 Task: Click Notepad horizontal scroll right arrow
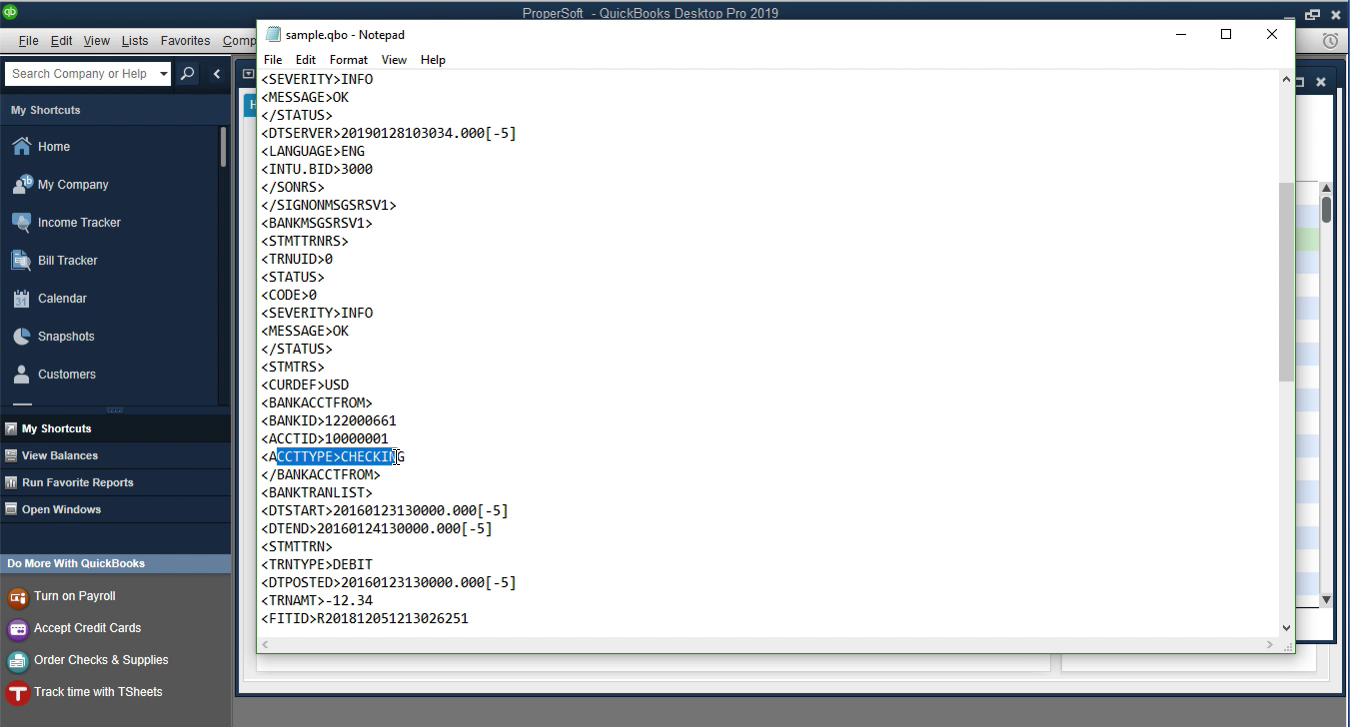(x=1272, y=645)
